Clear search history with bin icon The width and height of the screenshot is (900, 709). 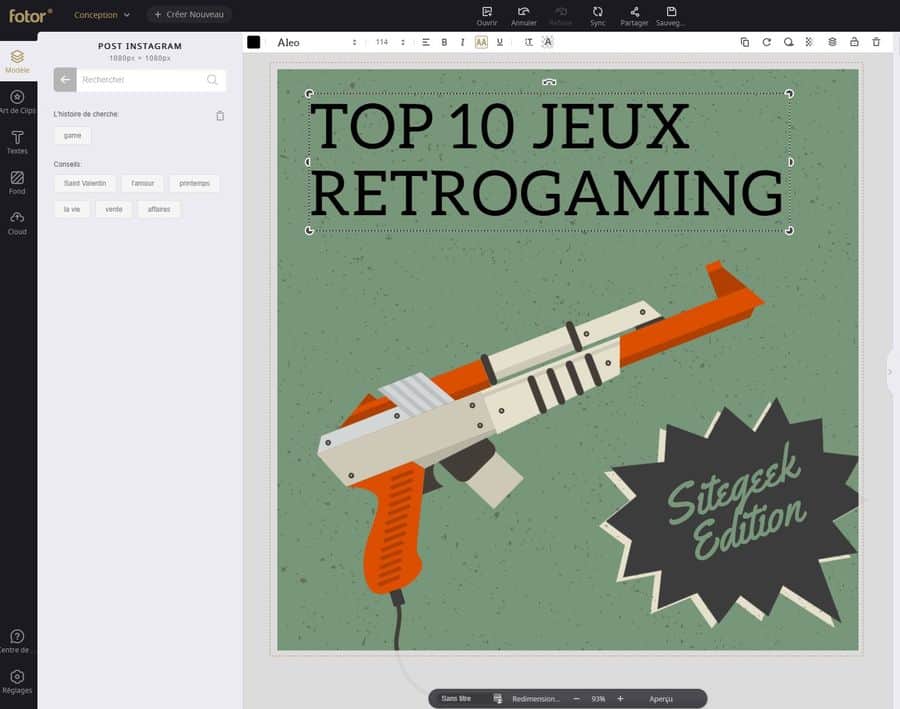(x=220, y=116)
